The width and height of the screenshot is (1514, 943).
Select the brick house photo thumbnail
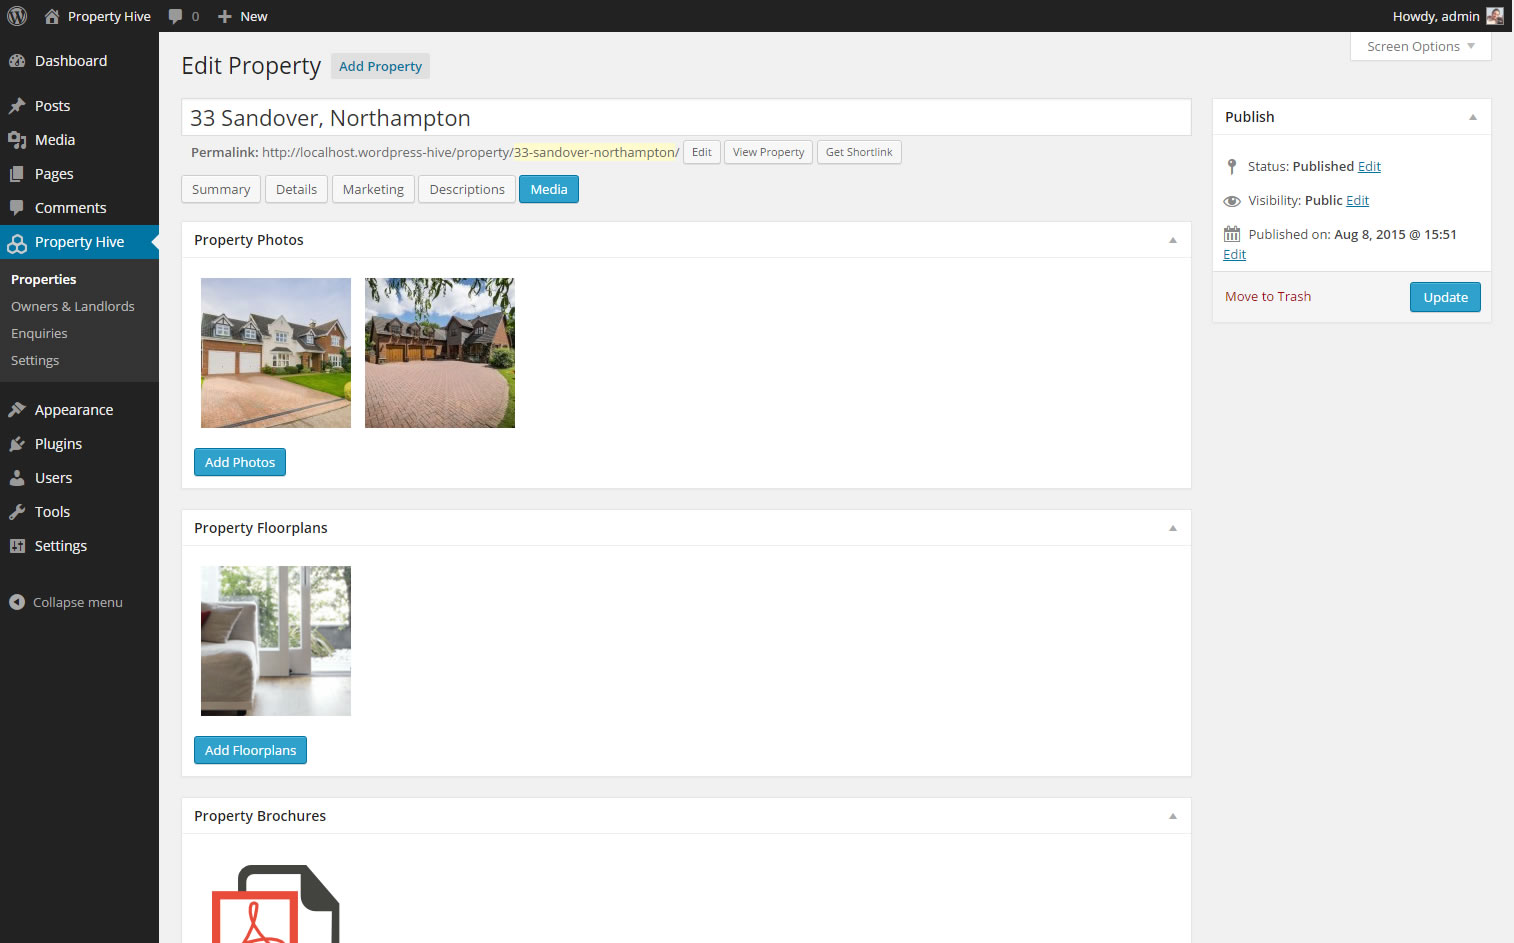pyautogui.click(x=440, y=353)
